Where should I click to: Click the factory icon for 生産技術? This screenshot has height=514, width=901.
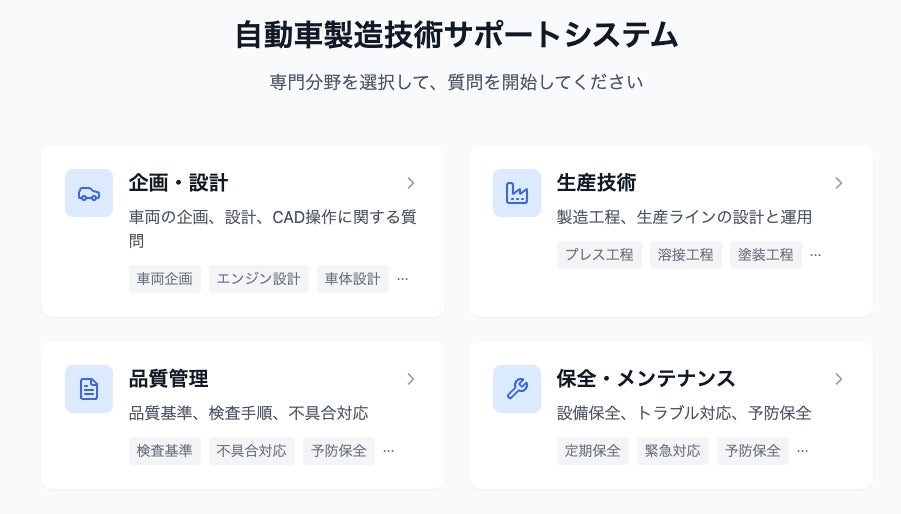click(517, 193)
